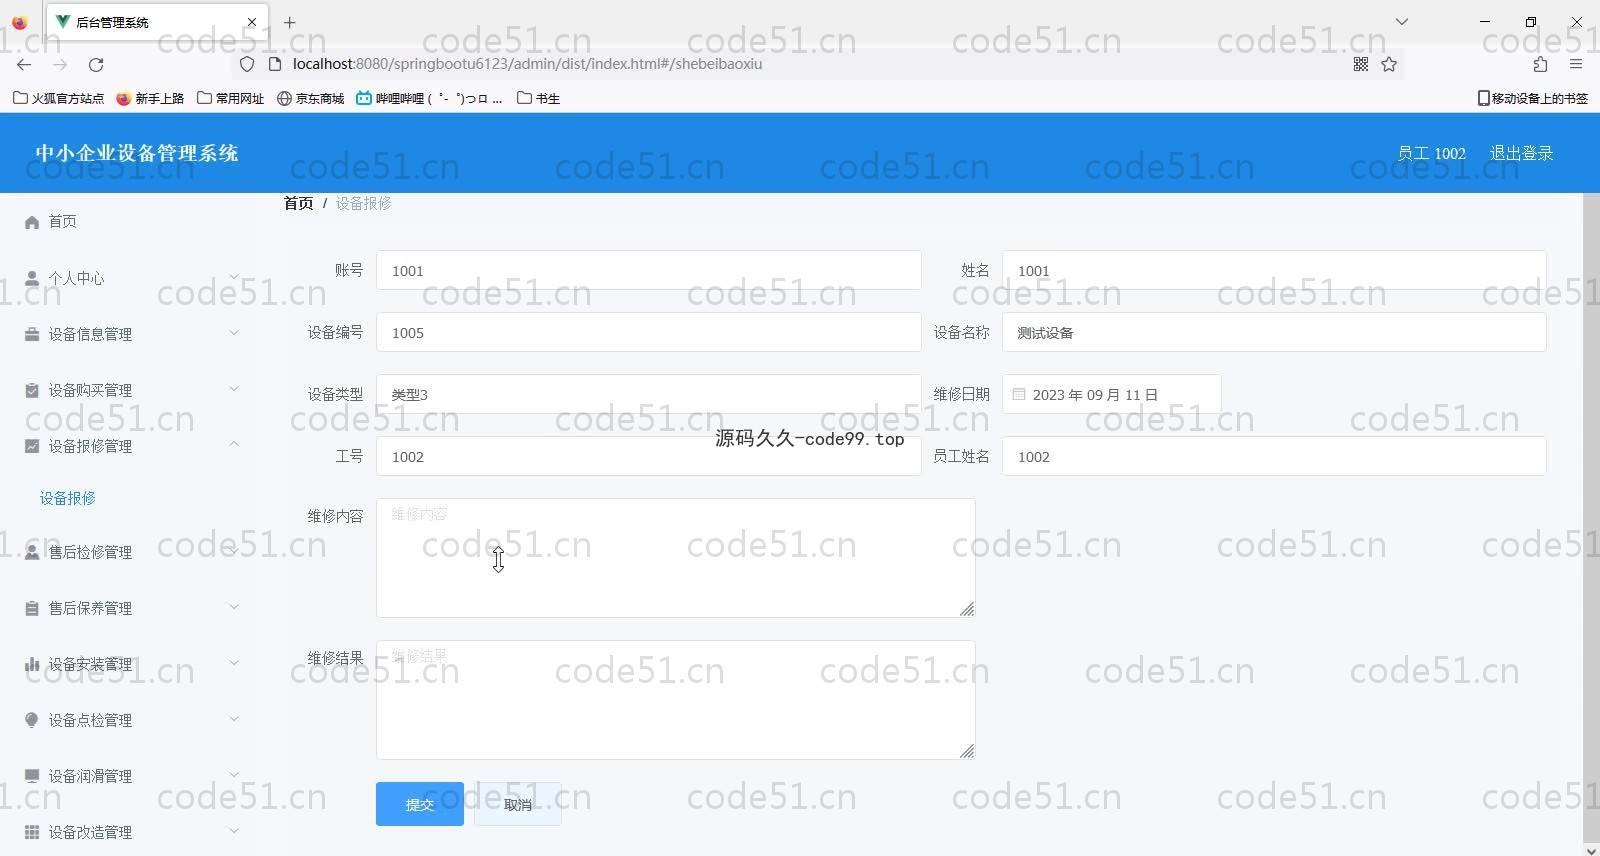Image resolution: width=1600 pixels, height=856 pixels.
Task: Open a new browser tab
Action: (289, 22)
